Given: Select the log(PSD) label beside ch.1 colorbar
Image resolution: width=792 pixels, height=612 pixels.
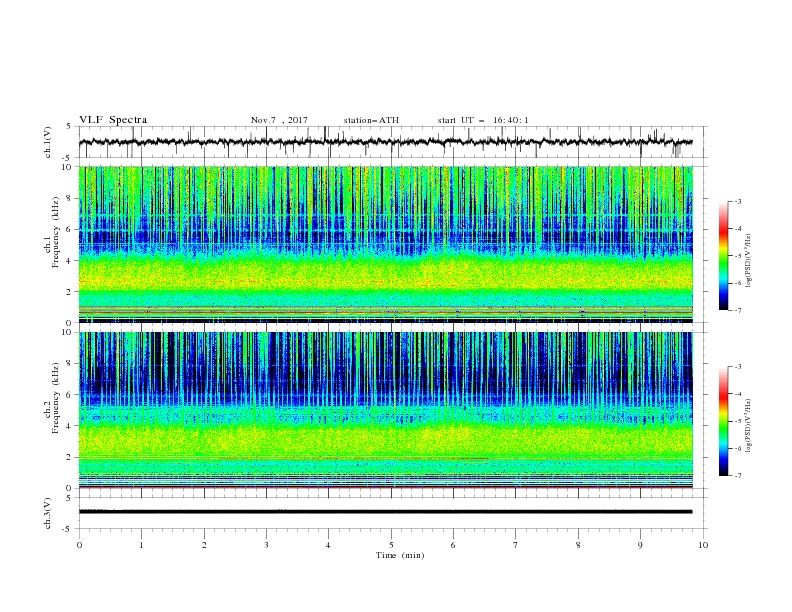Looking at the screenshot, I should click(748, 261).
